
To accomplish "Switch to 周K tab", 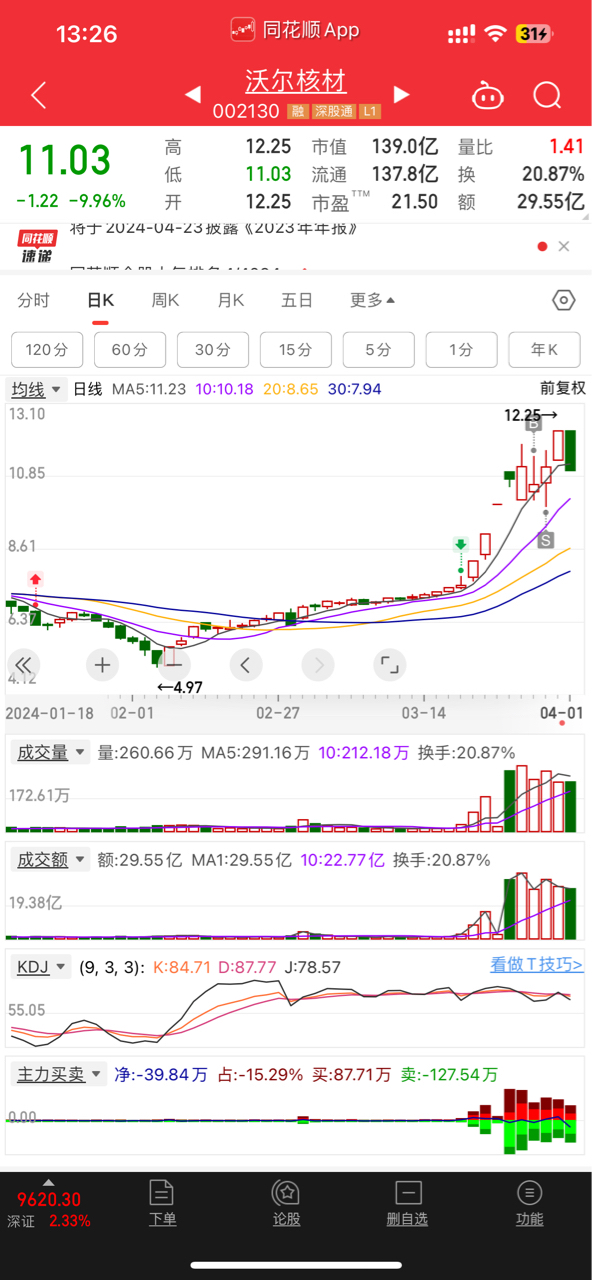I will click(x=165, y=300).
